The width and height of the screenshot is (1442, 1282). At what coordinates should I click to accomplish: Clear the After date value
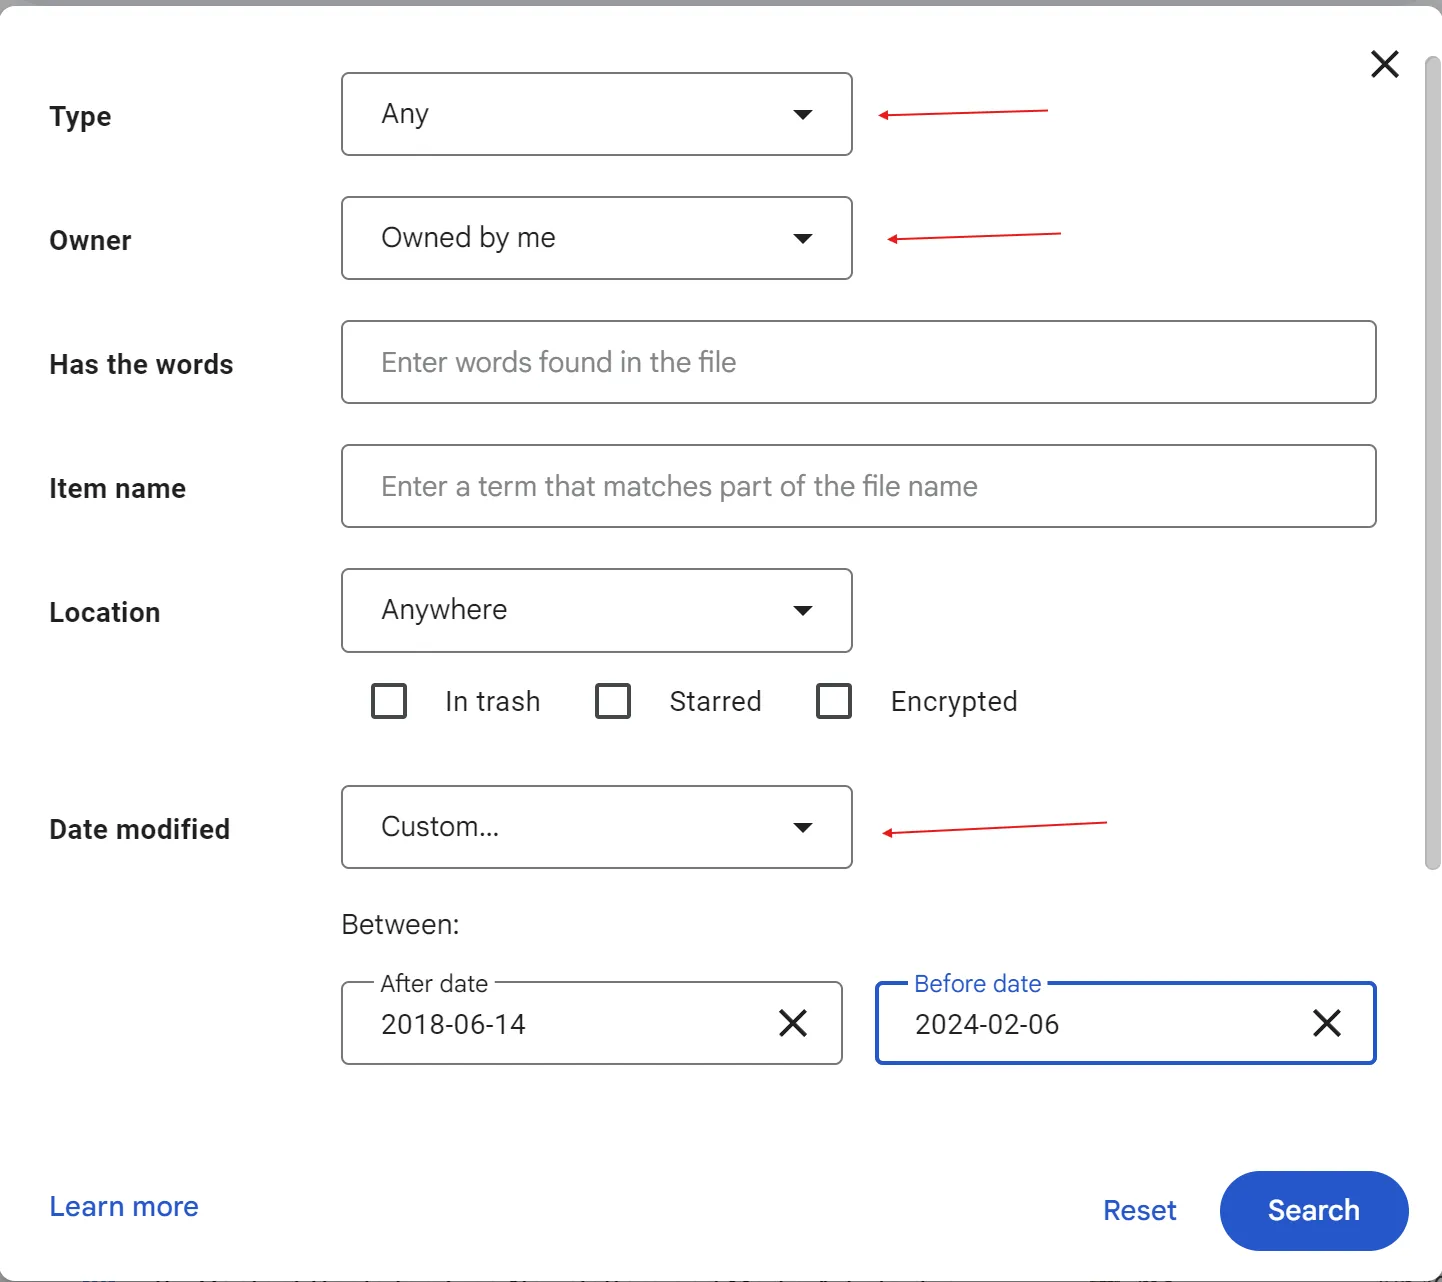[x=793, y=1023]
